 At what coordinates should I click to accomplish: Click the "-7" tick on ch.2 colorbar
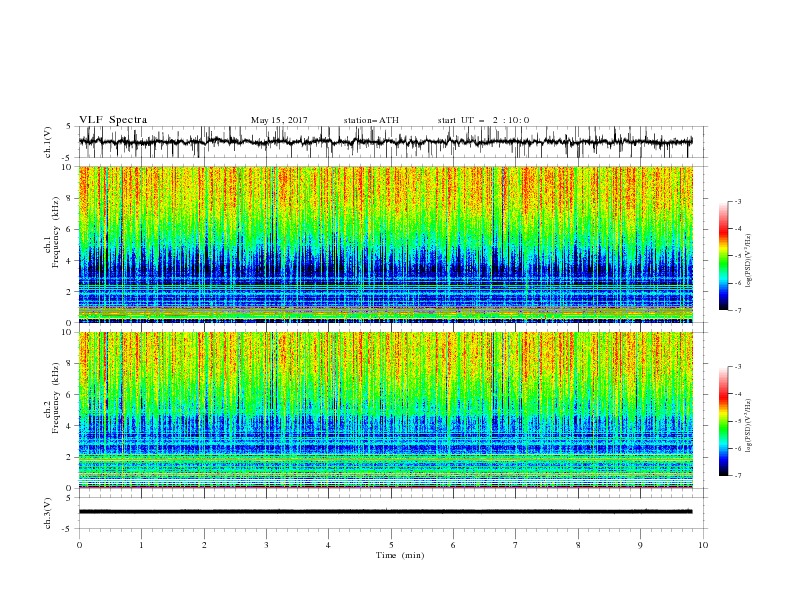click(x=737, y=475)
